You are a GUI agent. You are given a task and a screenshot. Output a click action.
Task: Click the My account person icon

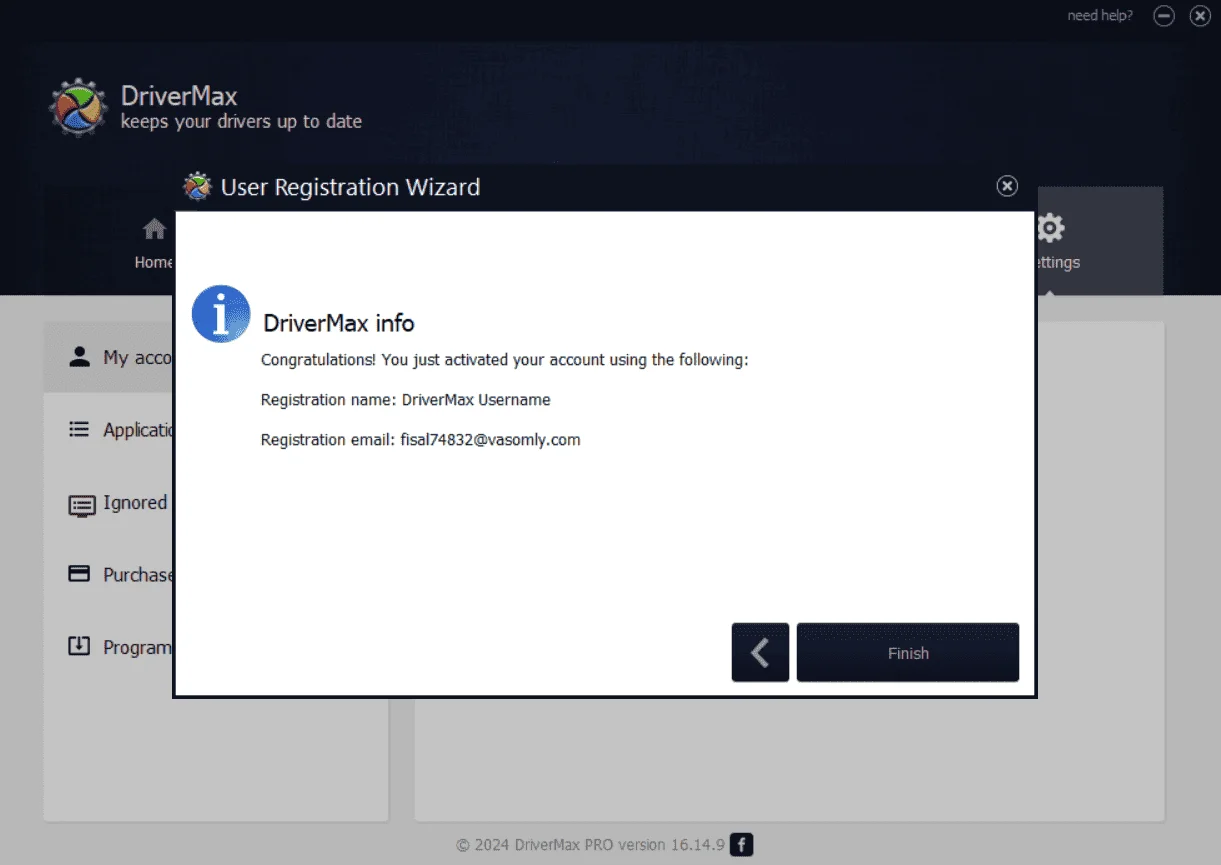[x=79, y=357]
